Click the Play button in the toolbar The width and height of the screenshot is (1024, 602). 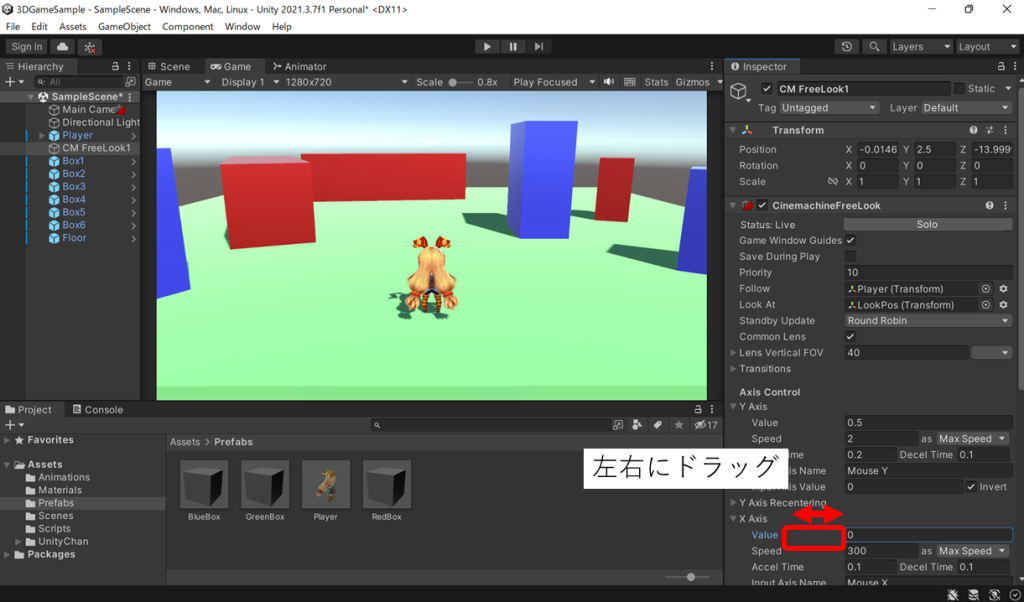[487, 46]
